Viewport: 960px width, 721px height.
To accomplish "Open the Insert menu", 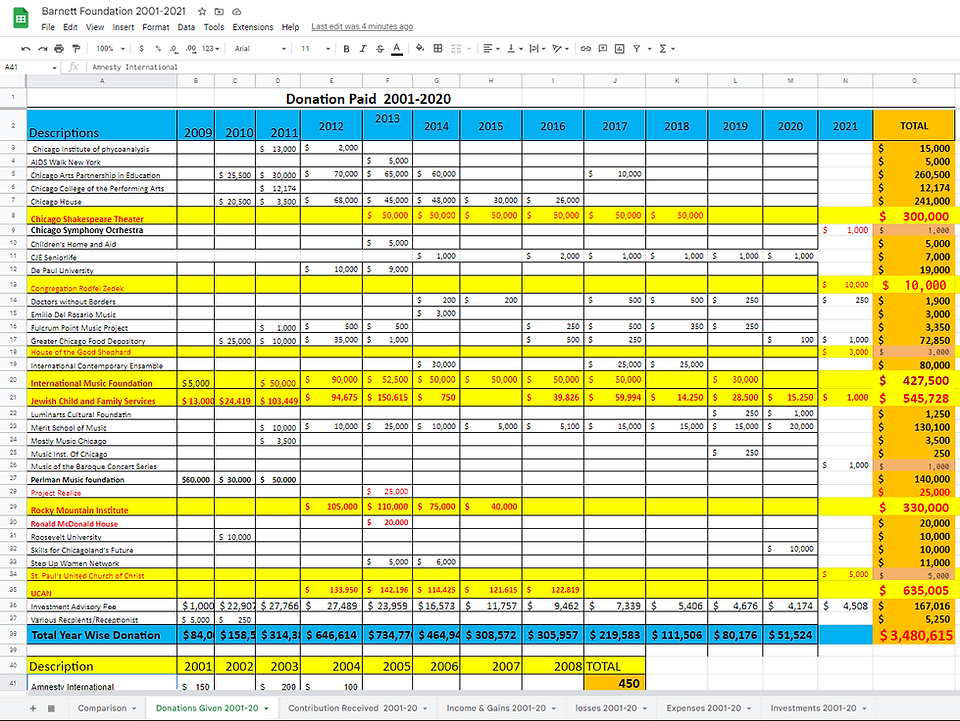I will tap(123, 27).
